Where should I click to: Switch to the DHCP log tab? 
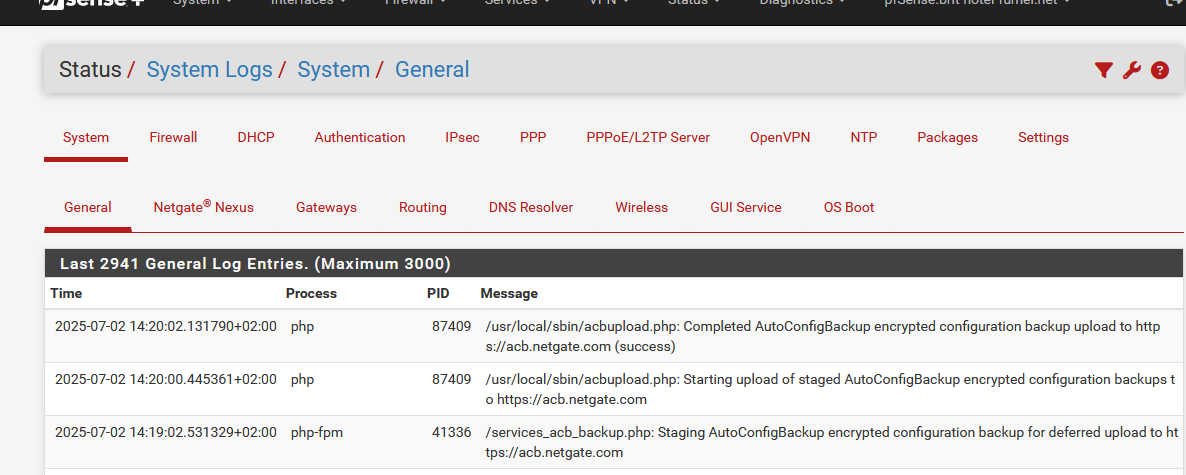256,138
